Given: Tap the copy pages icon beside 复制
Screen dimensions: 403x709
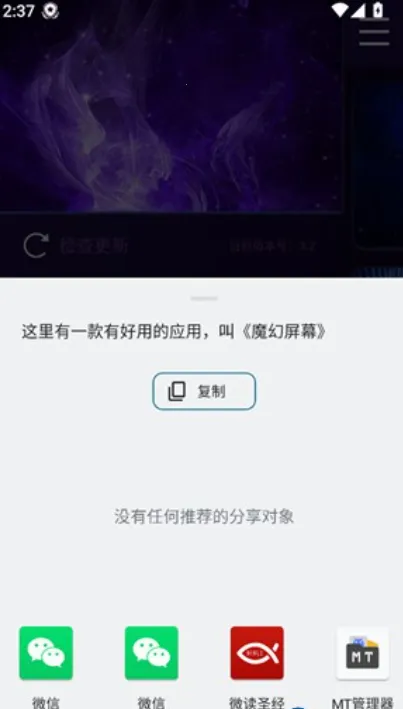Looking at the screenshot, I should tap(177, 392).
